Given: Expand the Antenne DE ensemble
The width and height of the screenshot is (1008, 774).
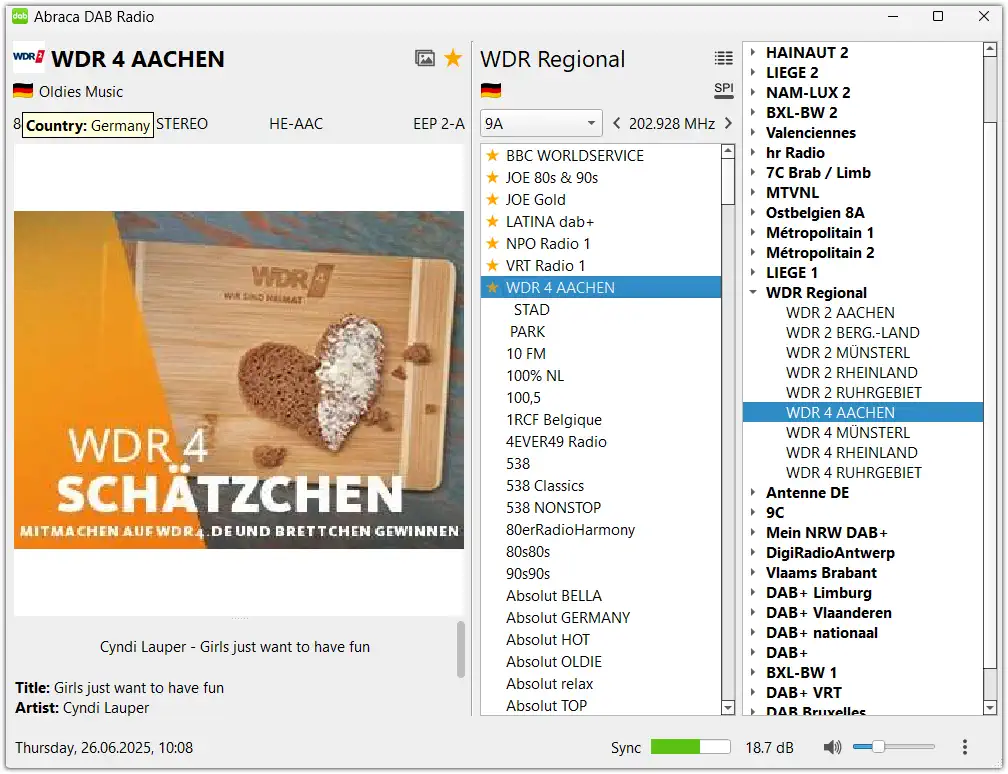Looking at the screenshot, I should 753,492.
